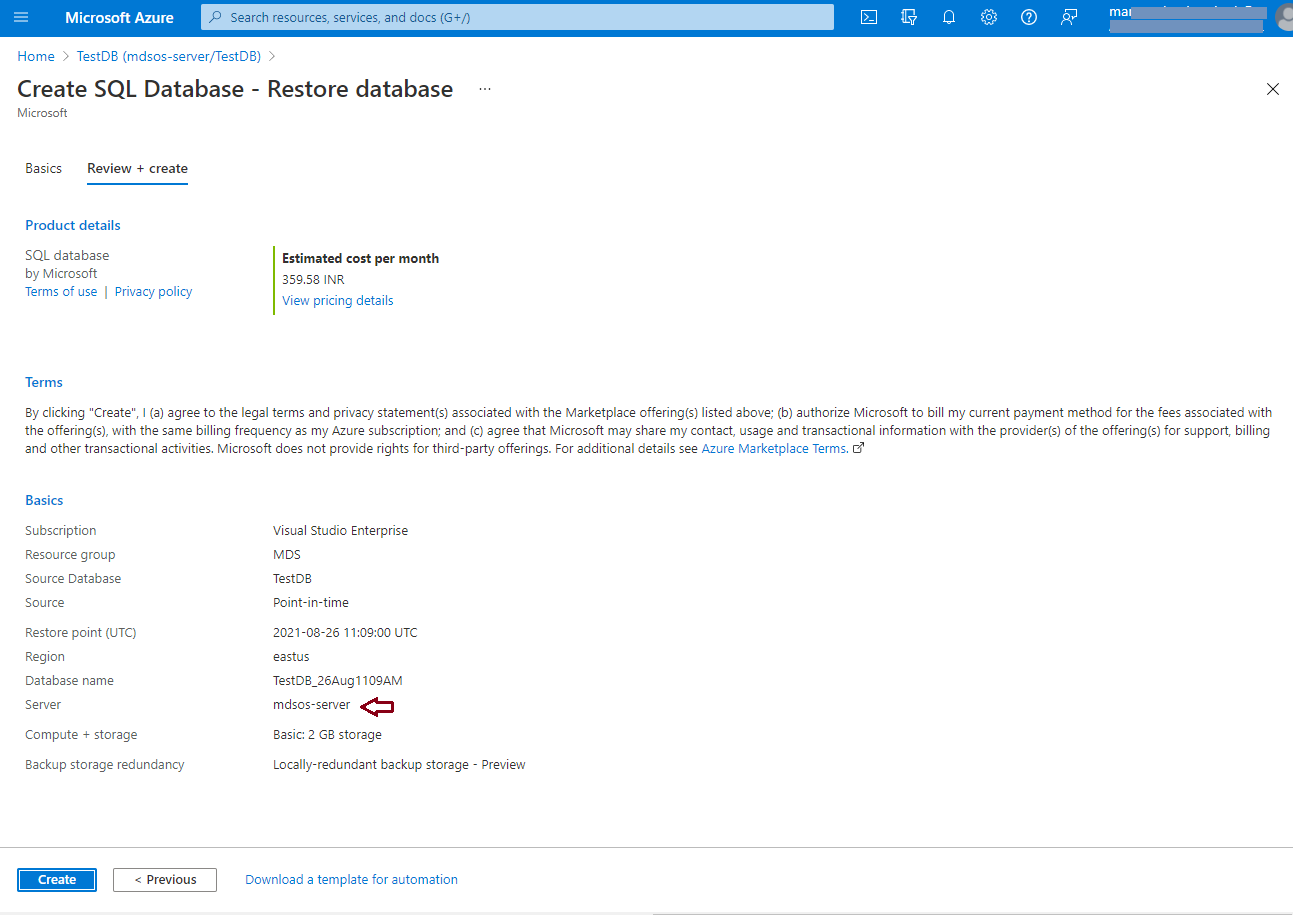Launch Cloud Shell from the top bar
Viewport: 1293px width, 915px height.
(869, 17)
